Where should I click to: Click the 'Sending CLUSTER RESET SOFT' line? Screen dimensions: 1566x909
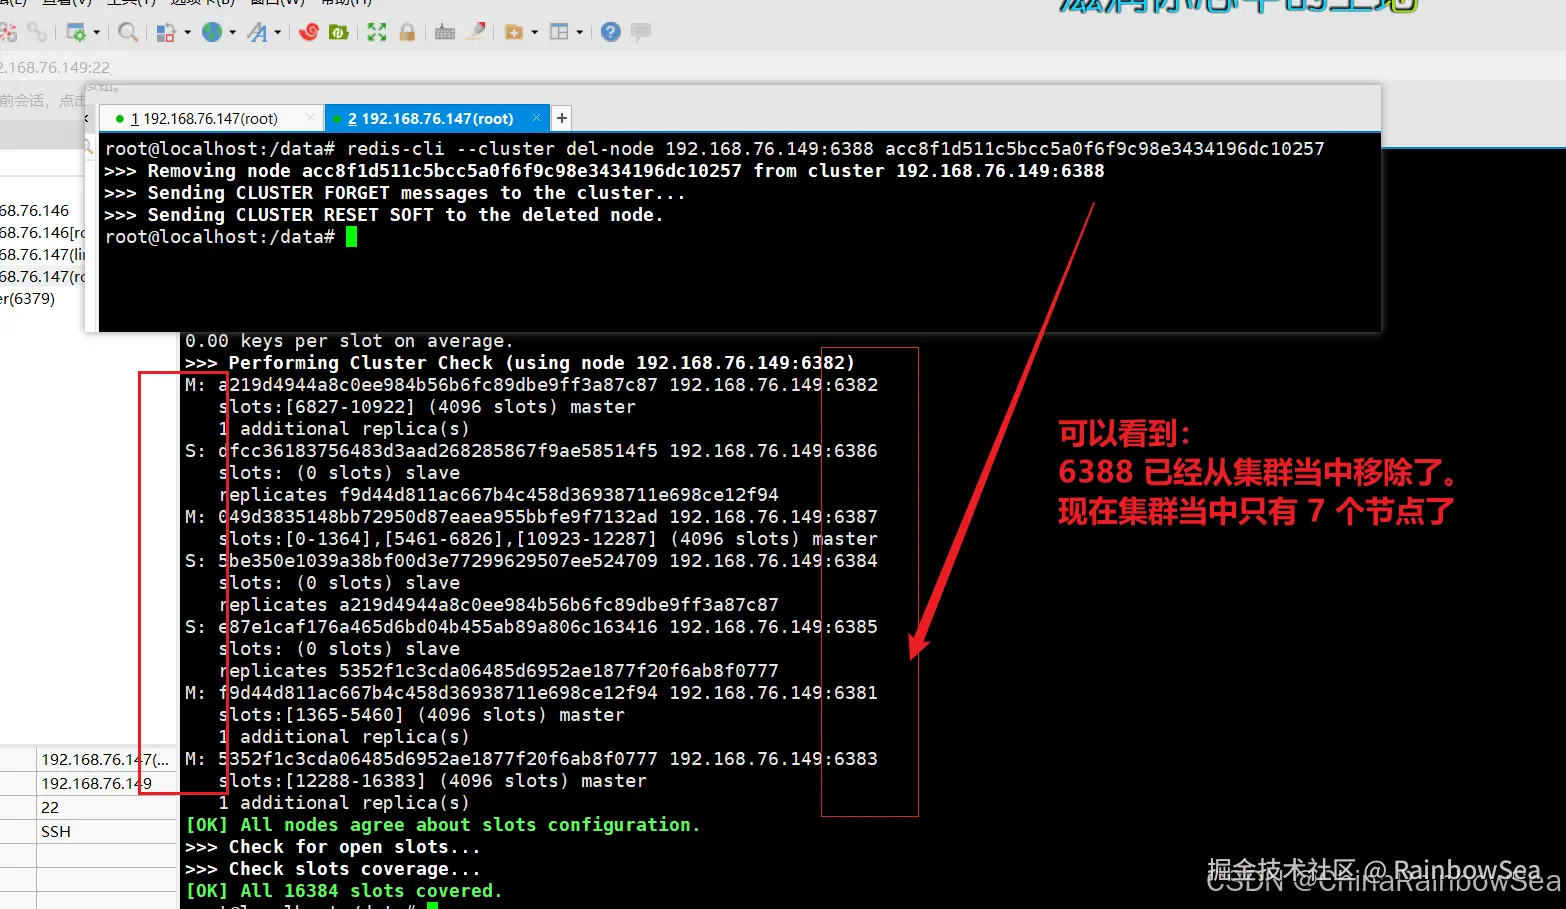tap(384, 215)
